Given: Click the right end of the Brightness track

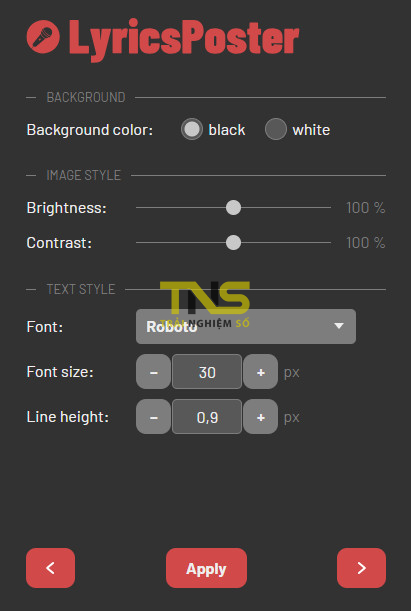Looking at the screenshot, I should click(x=329, y=207).
